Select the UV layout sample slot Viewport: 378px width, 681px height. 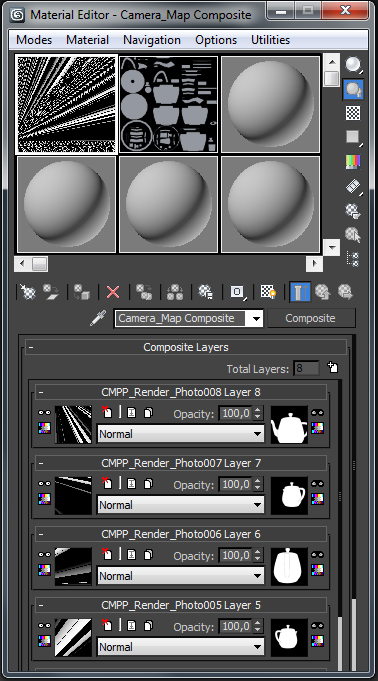[x=169, y=104]
